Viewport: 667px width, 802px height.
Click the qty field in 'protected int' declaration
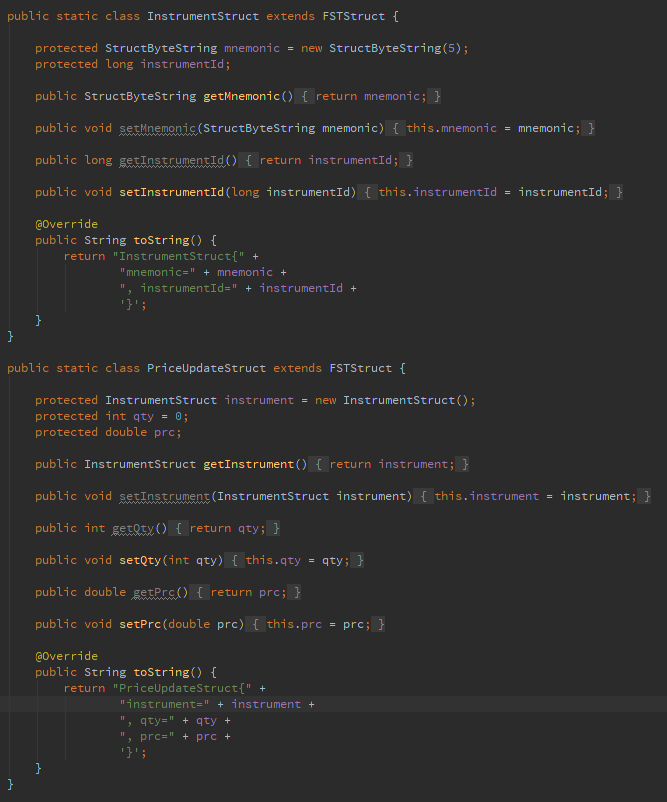[144, 416]
